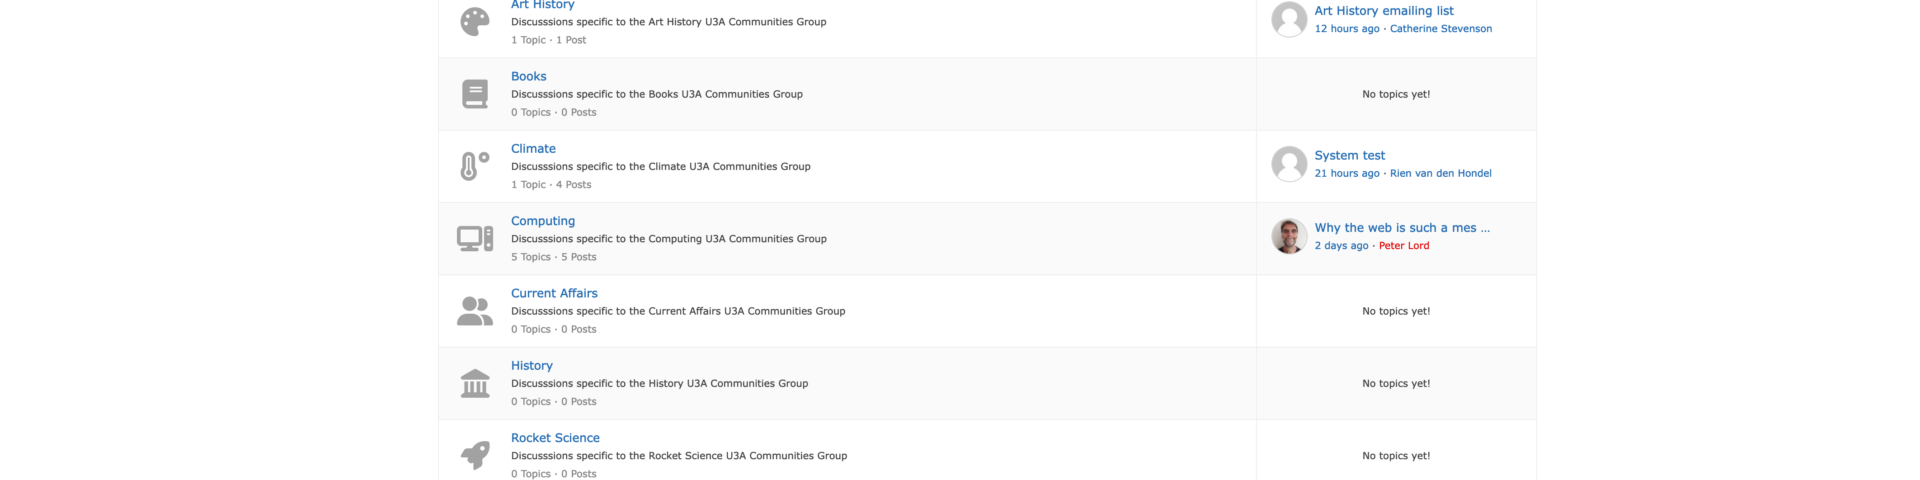1920x480 pixels.
Task: Click the Books forum book icon
Action: 475,94
